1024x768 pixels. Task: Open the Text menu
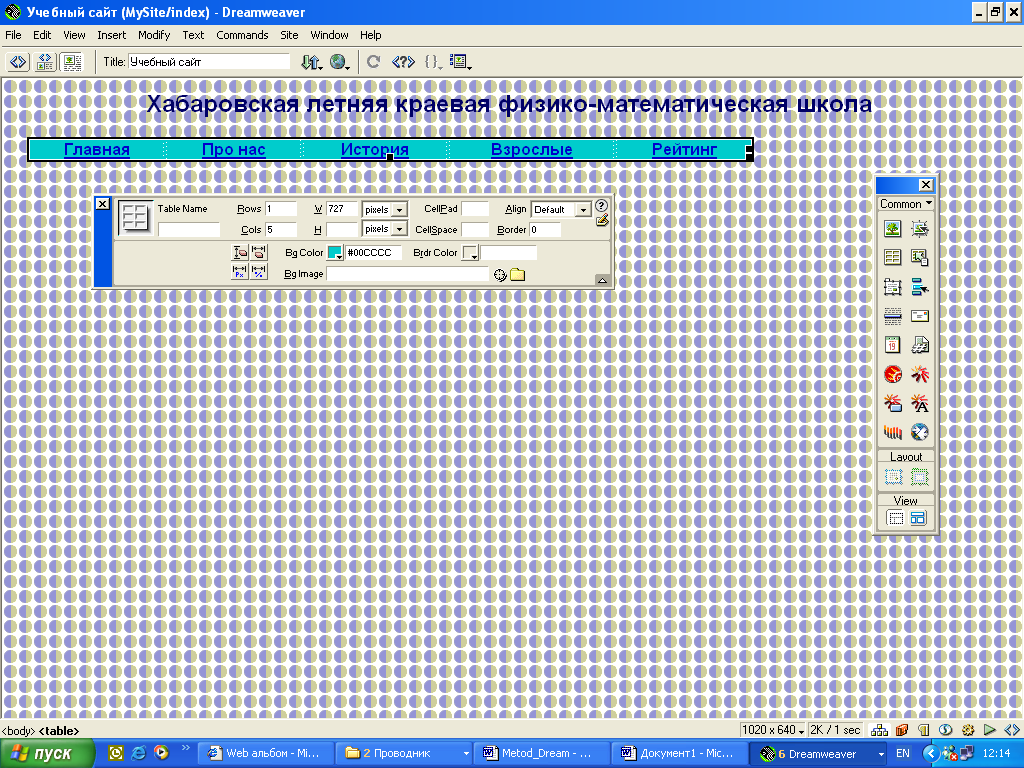pyautogui.click(x=193, y=35)
